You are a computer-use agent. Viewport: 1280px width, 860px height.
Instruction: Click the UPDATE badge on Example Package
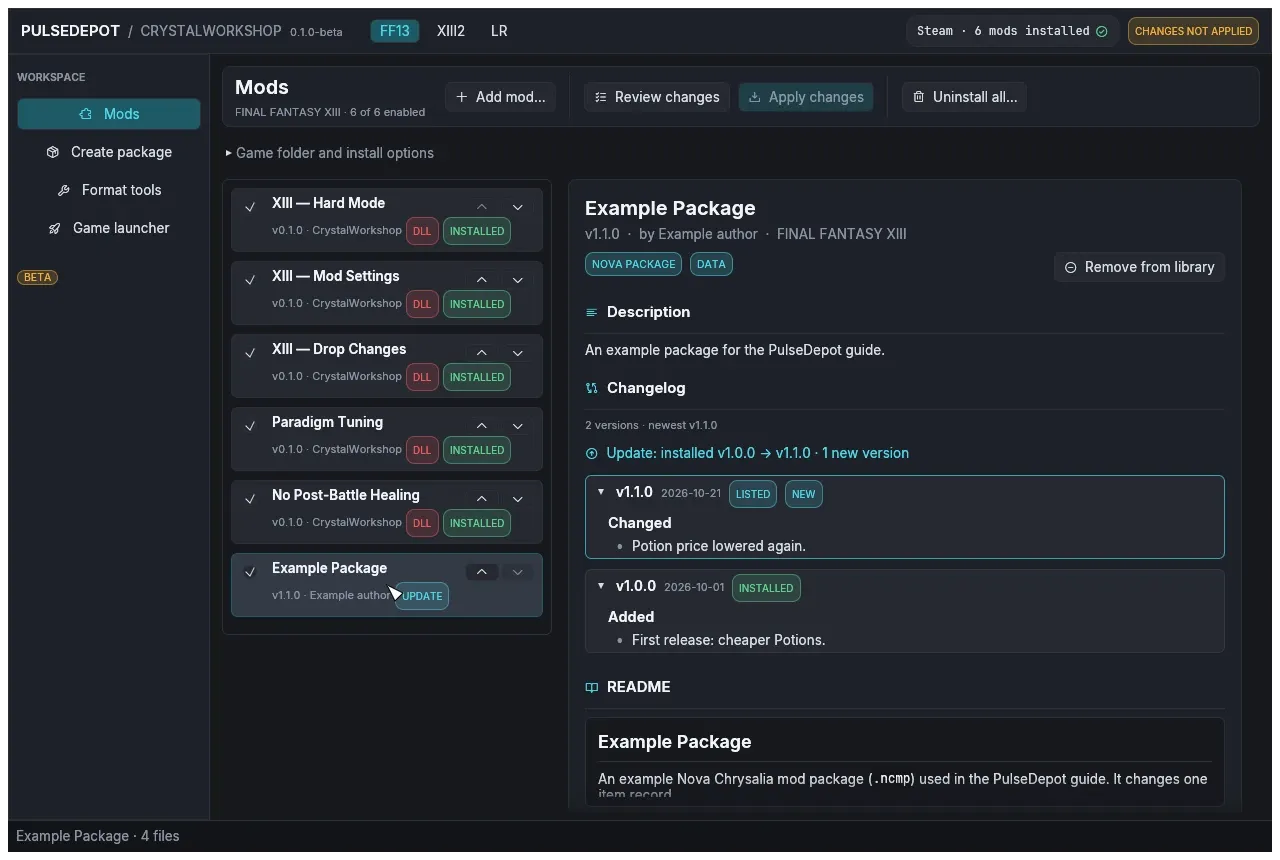(422, 596)
